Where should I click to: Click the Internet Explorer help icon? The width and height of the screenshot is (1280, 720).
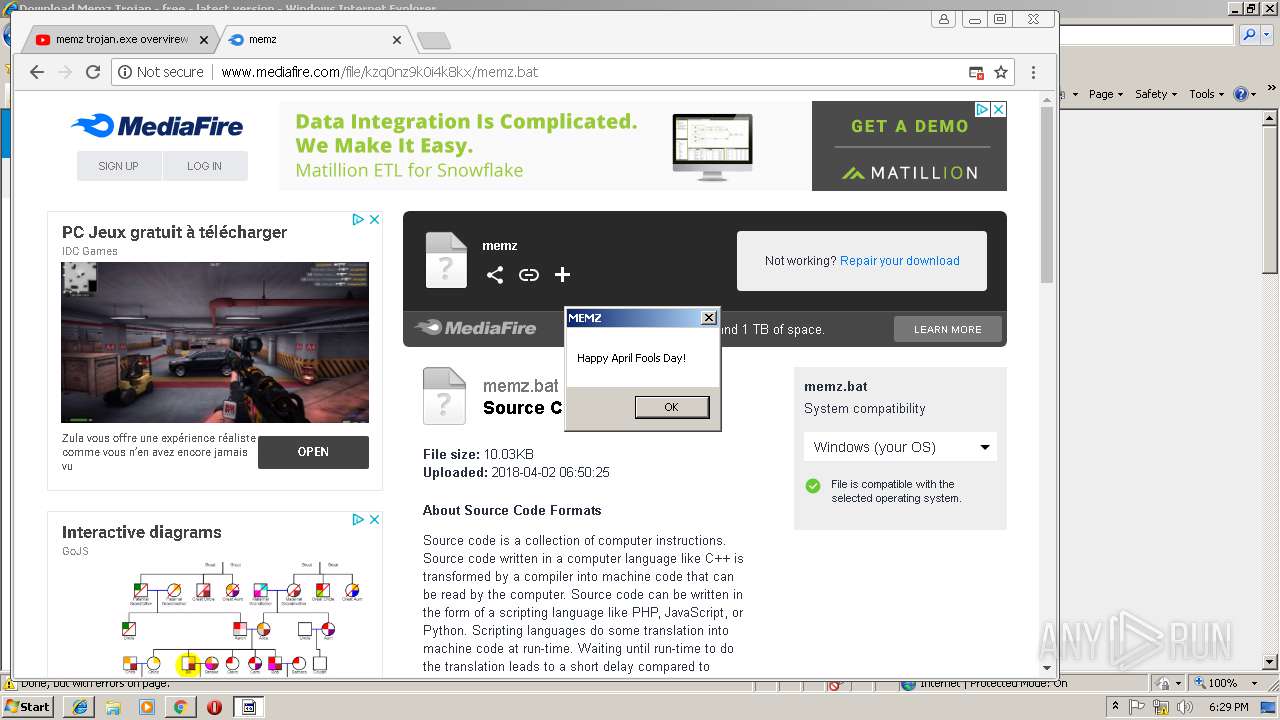pyautogui.click(x=1240, y=94)
